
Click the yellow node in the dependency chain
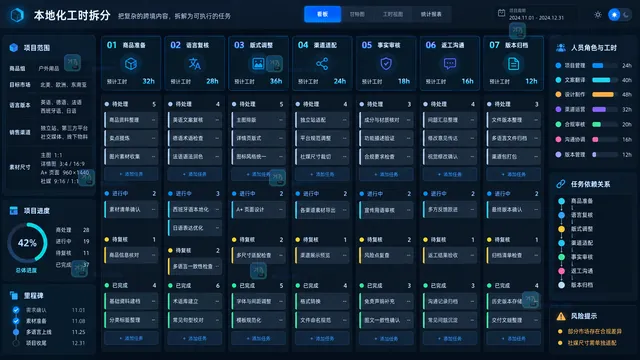pos(562,229)
